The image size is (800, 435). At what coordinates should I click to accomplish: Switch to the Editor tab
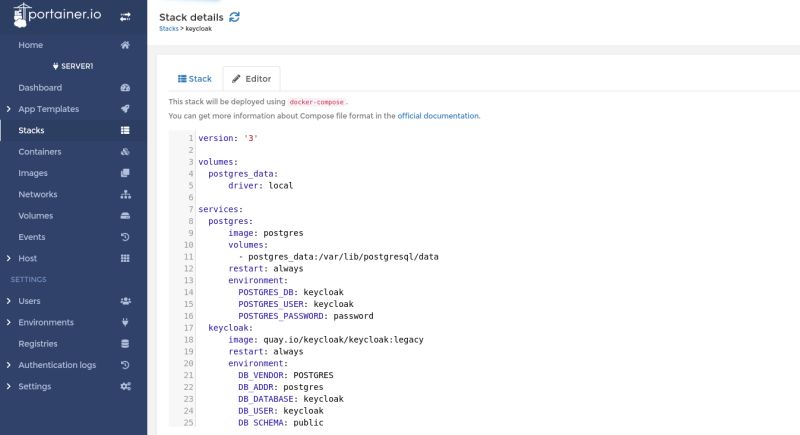click(x=252, y=79)
